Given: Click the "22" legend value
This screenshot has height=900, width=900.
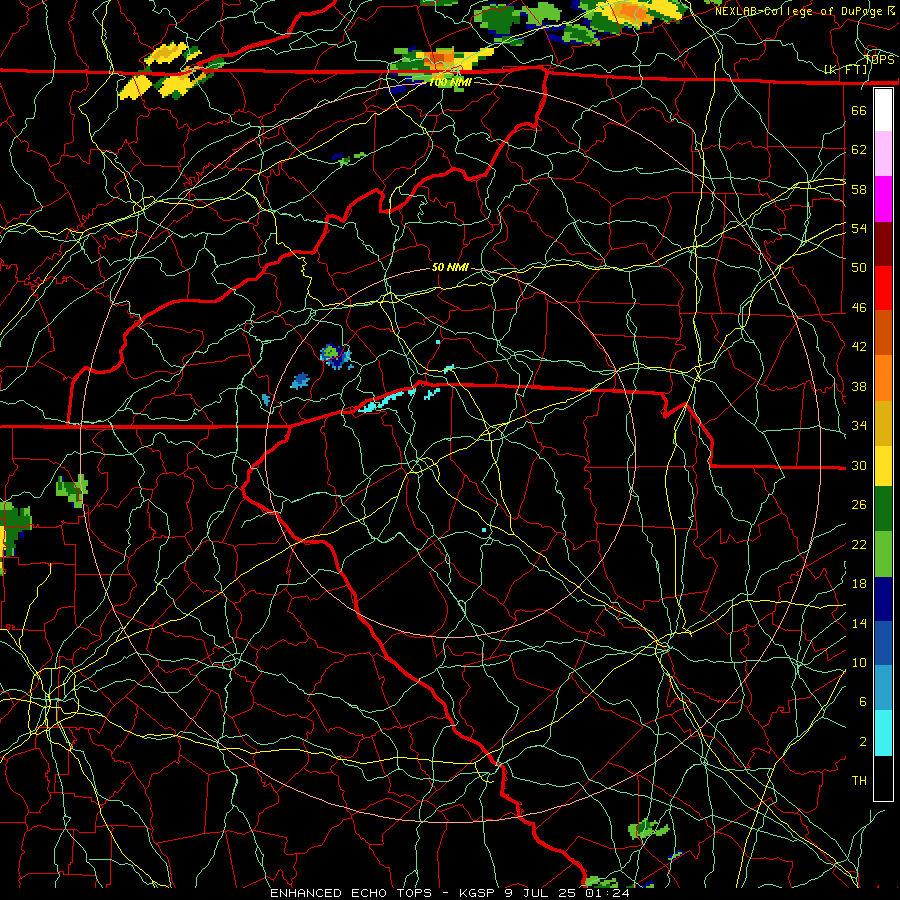Looking at the screenshot, I should click(x=859, y=544).
